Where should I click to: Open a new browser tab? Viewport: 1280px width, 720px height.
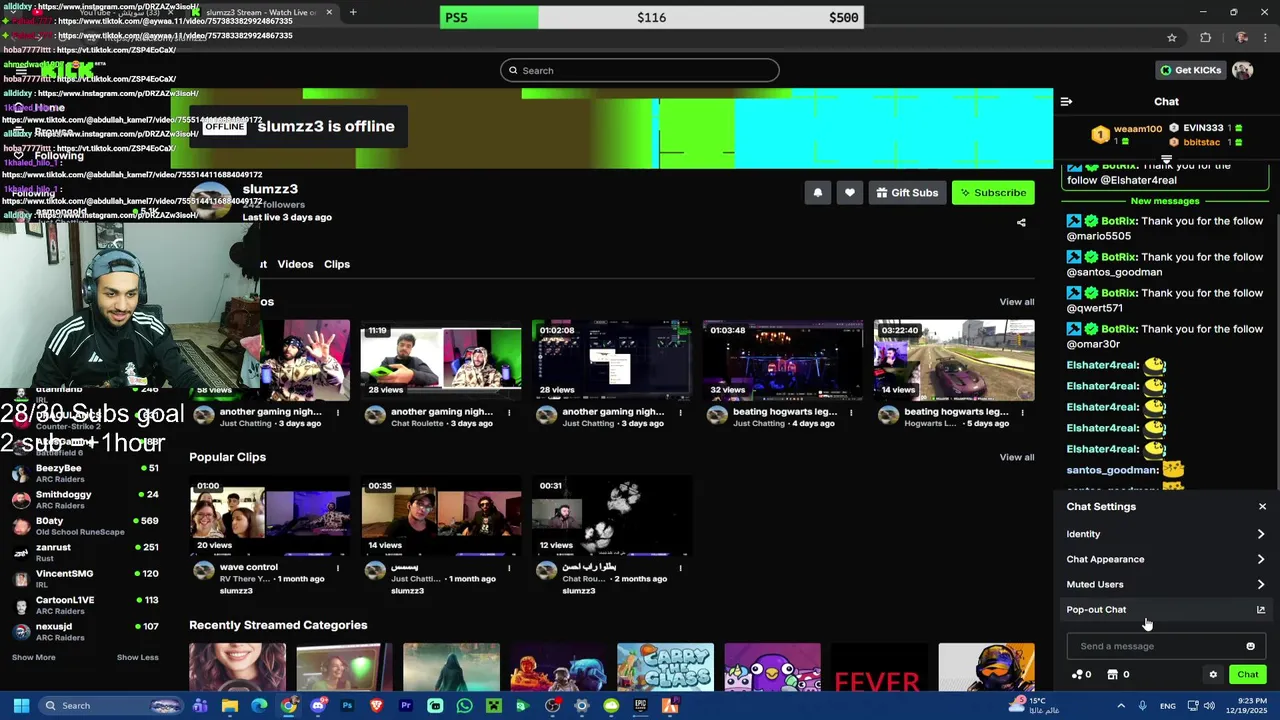[353, 12]
